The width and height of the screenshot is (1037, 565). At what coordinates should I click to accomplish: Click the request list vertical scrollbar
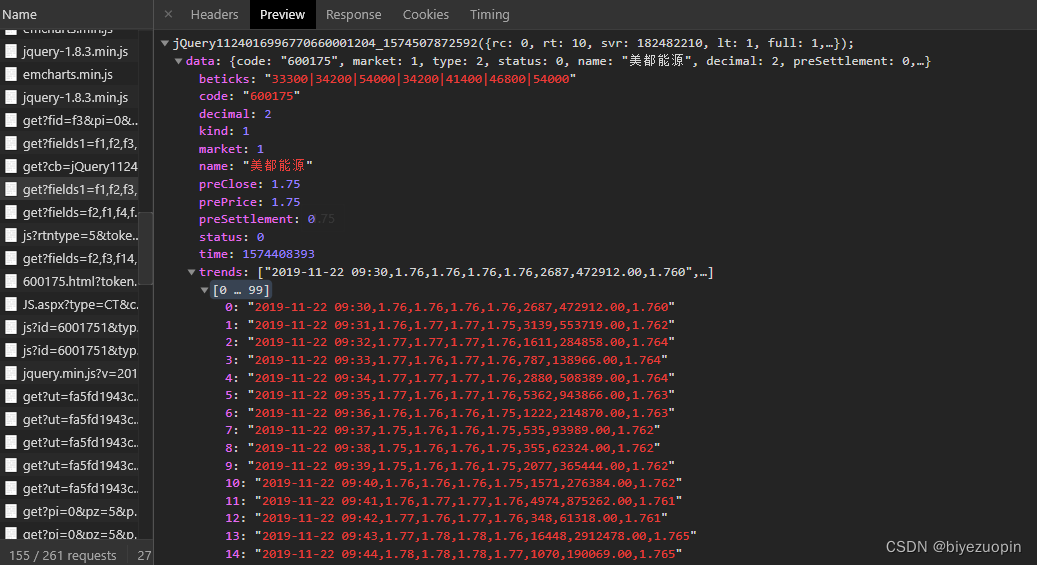(x=146, y=250)
